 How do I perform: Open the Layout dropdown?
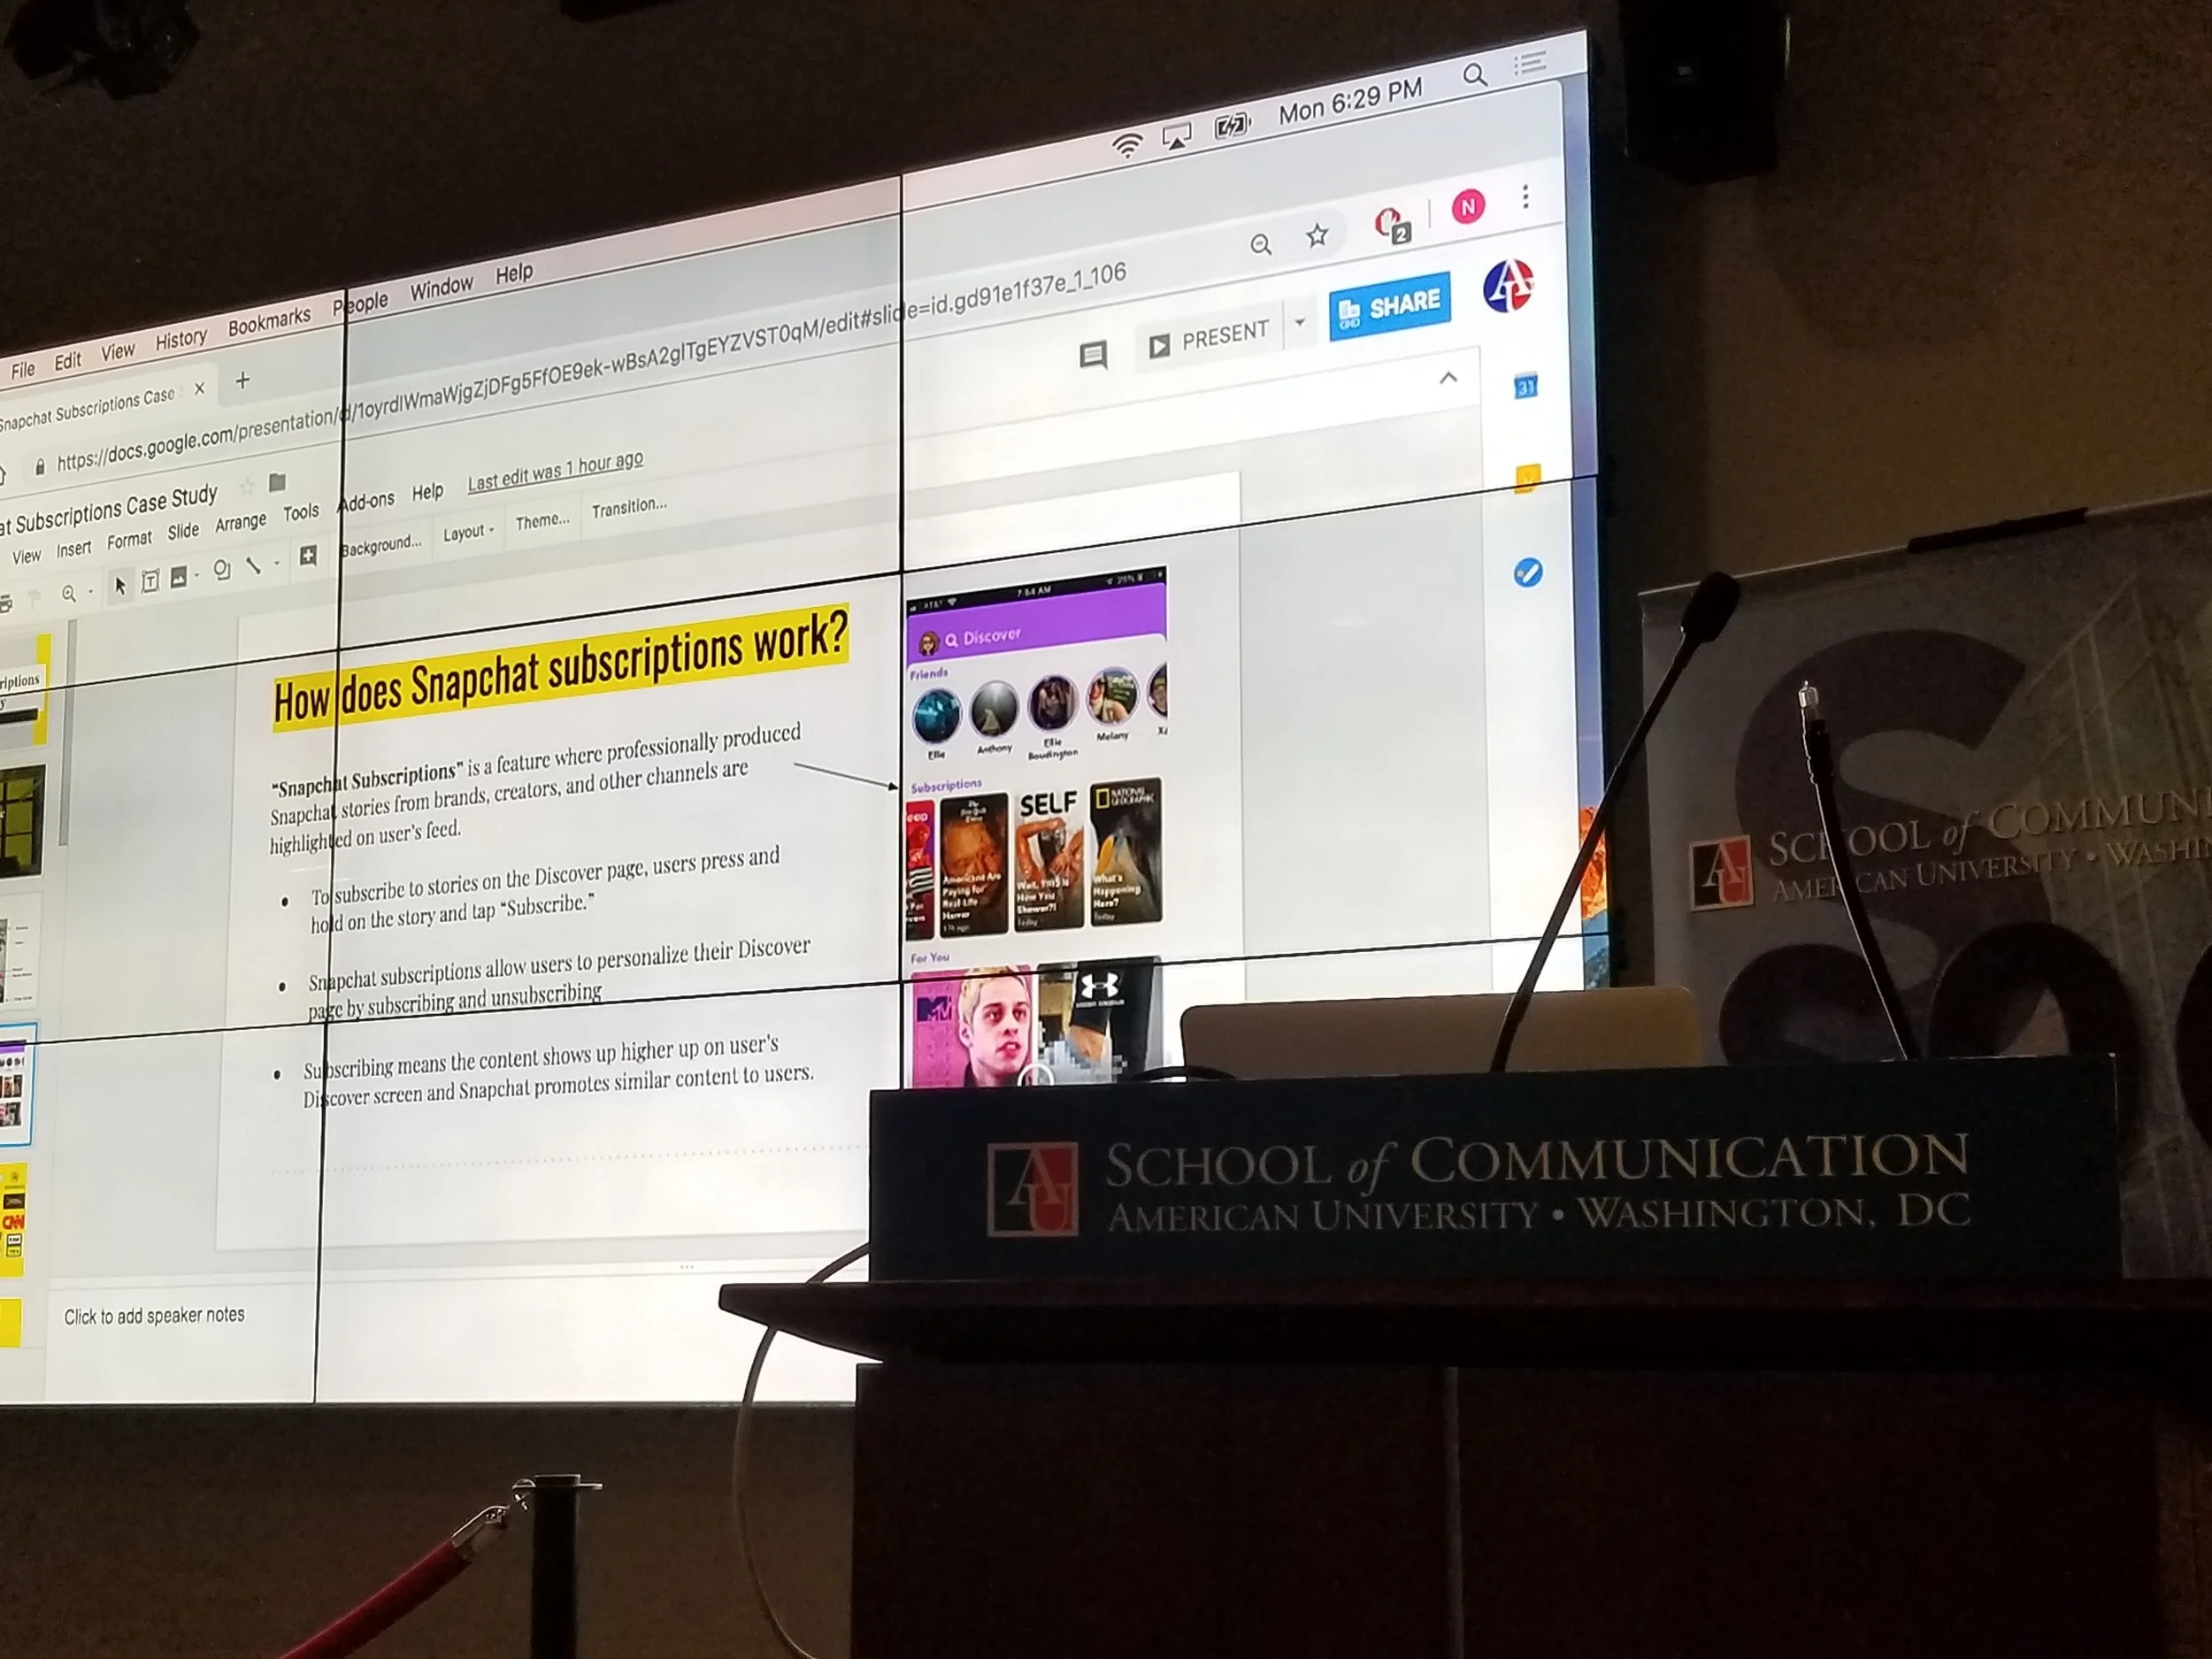click(468, 533)
